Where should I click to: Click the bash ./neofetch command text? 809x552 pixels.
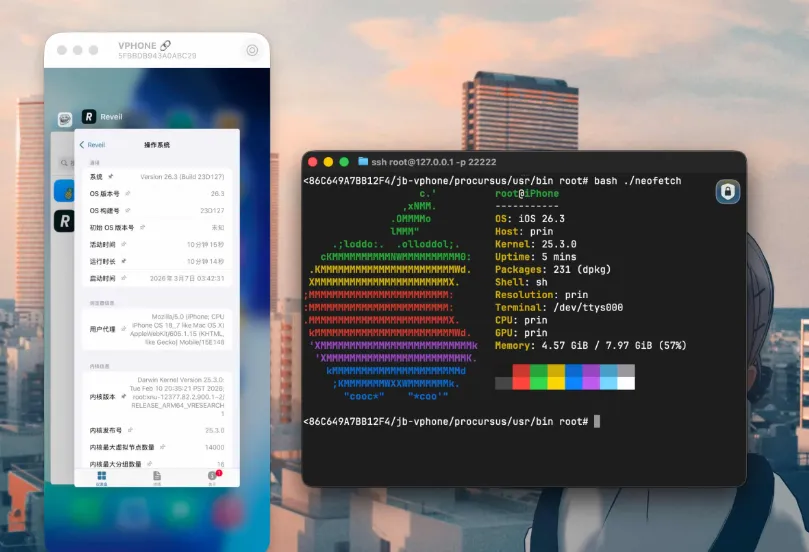click(x=638, y=181)
